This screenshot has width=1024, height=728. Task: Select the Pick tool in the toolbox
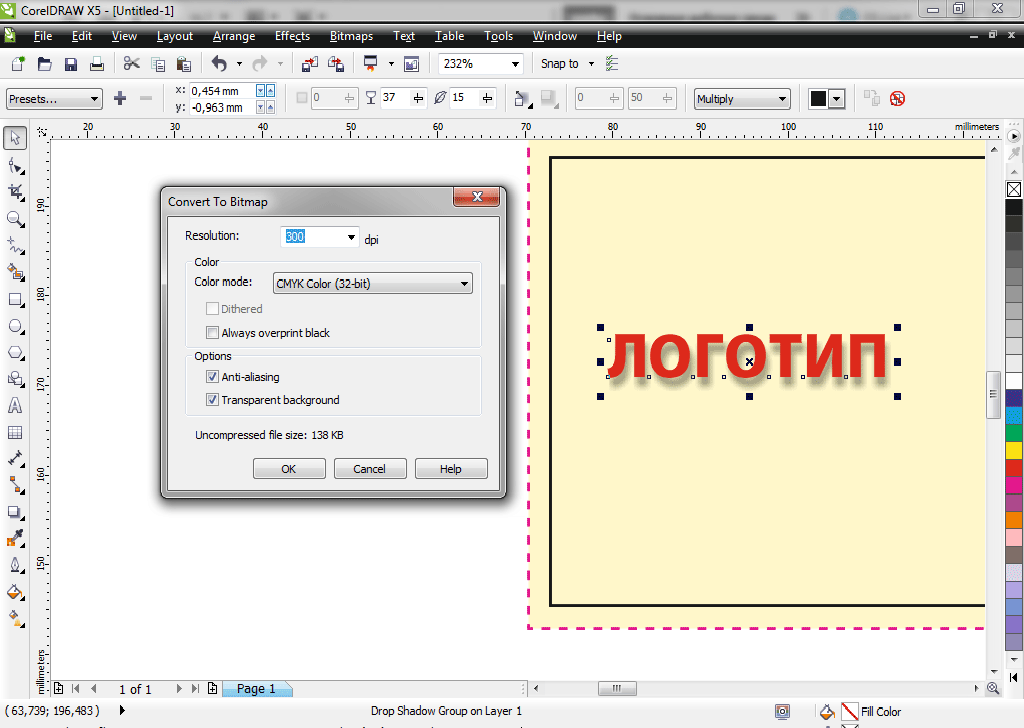(x=15, y=137)
